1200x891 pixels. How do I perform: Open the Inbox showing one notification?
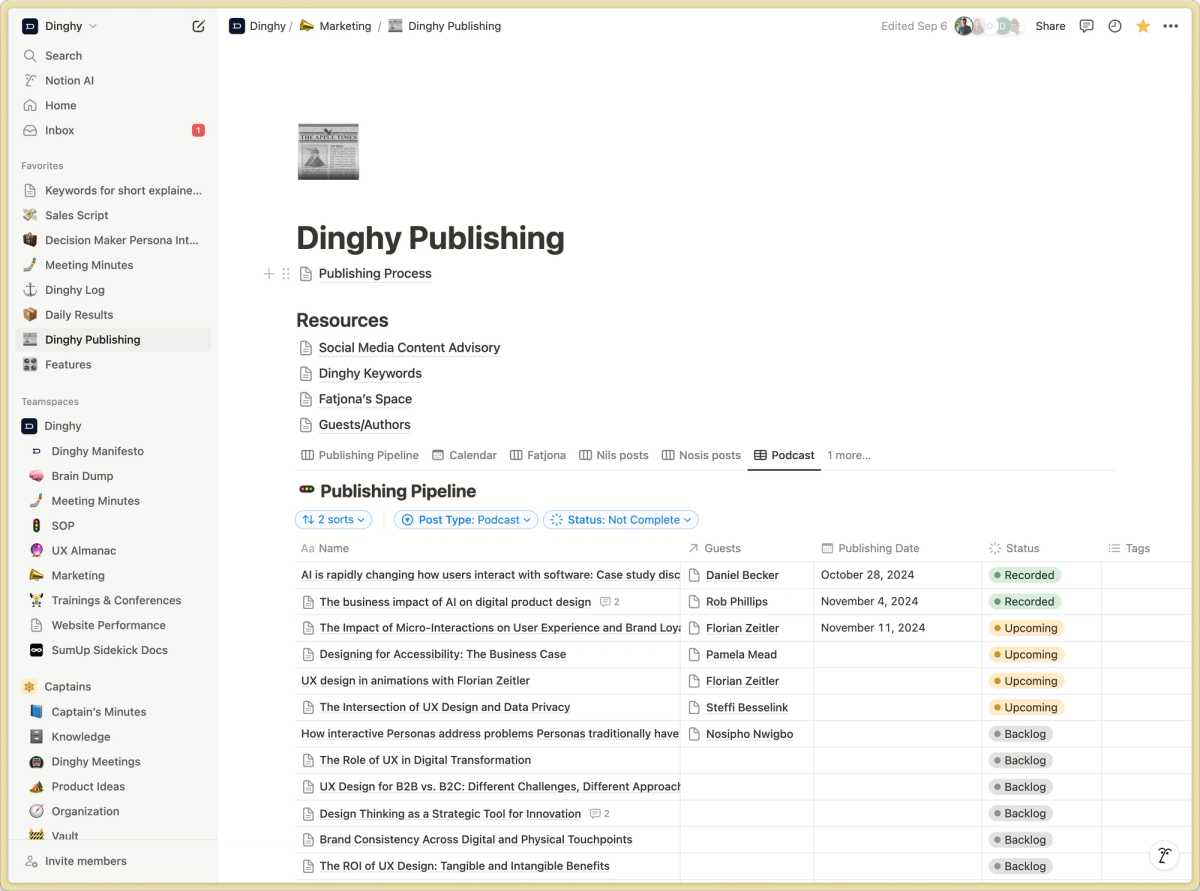click(60, 130)
